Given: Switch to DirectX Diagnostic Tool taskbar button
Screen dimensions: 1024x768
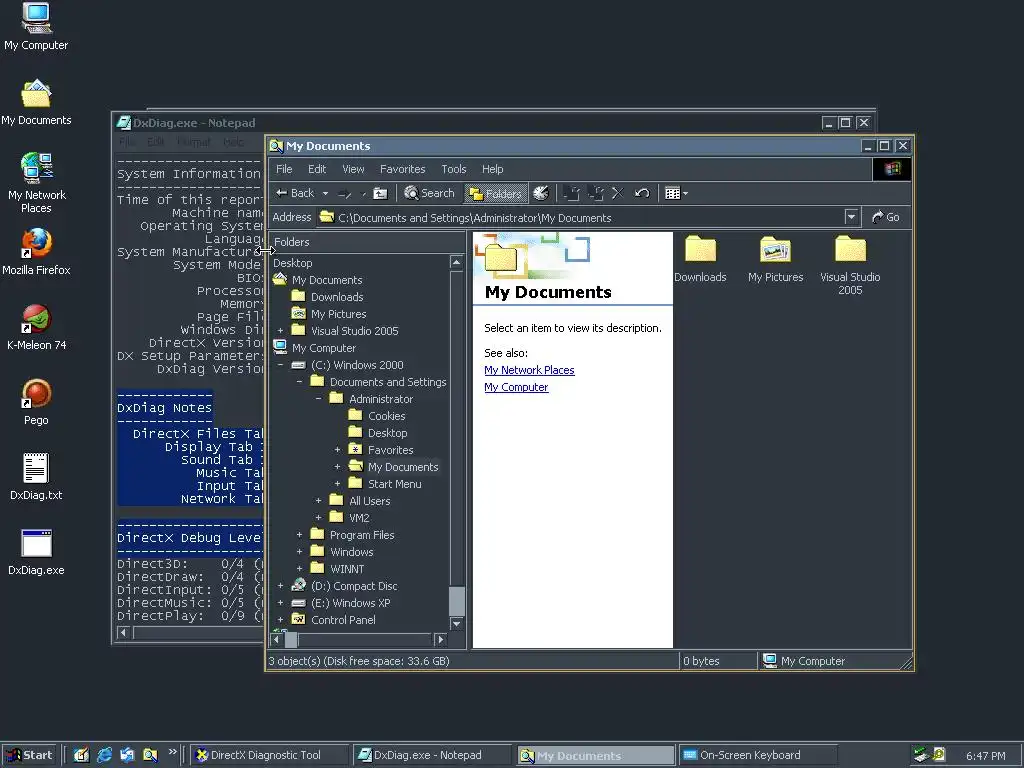Looking at the screenshot, I should point(270,755).
